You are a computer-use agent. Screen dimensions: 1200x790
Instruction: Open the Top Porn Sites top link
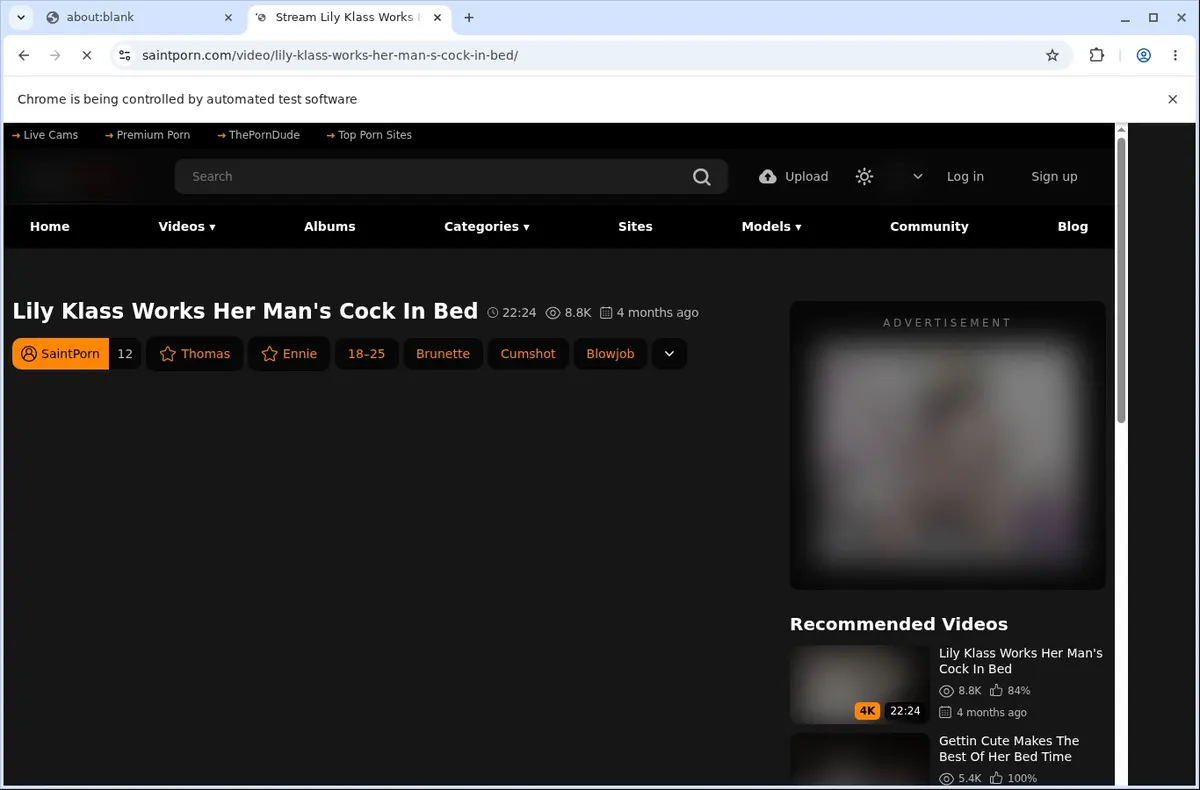click(x=369, y=135)
